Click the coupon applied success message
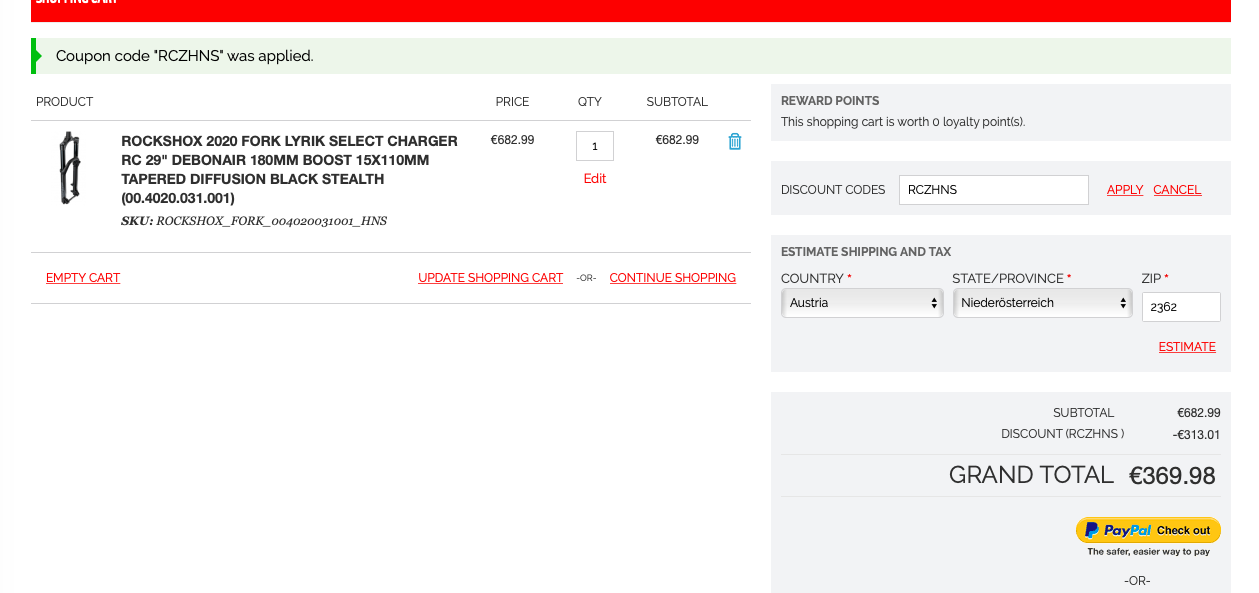The height and width of the screenshot is (593, 1259). tap(185, 56)
